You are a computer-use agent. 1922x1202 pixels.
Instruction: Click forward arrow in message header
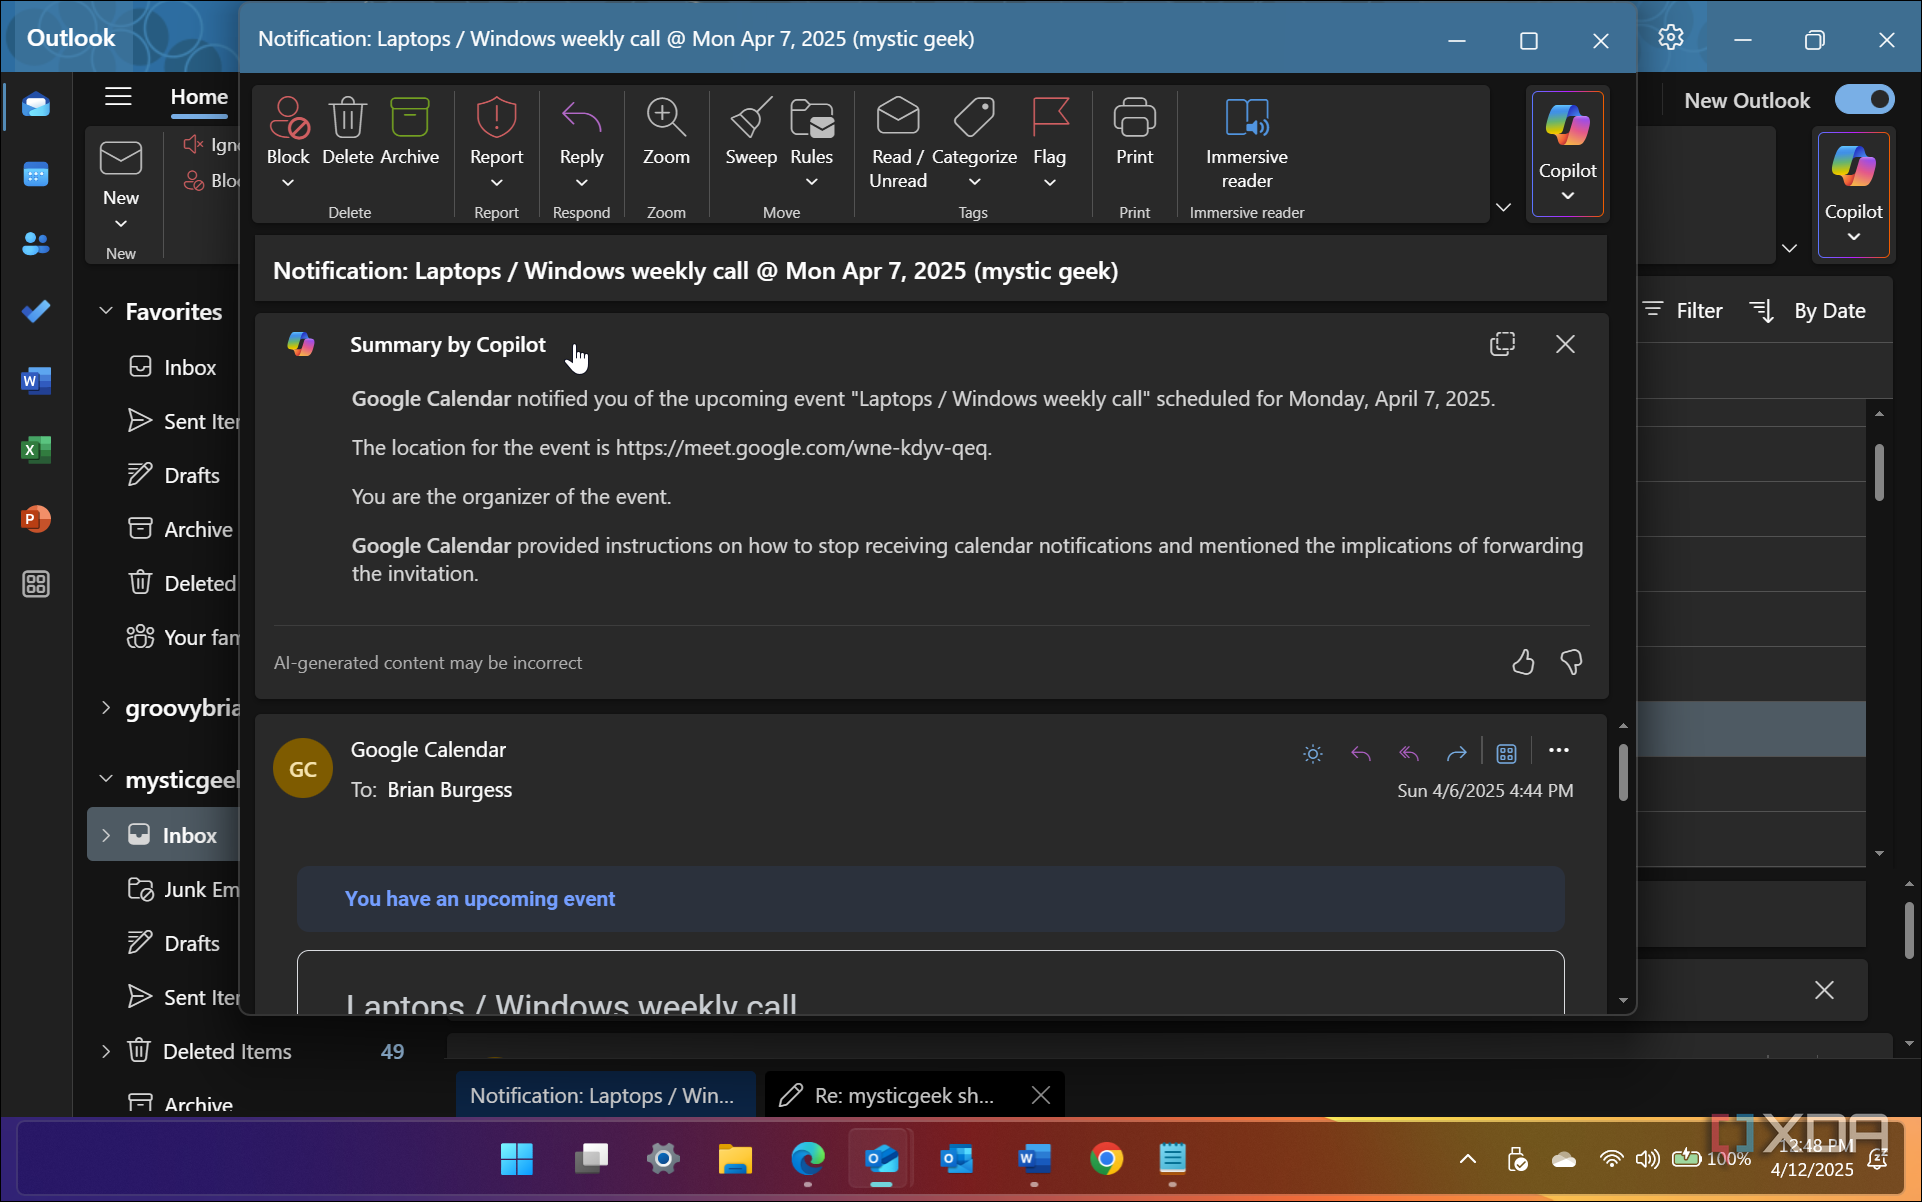(x=1456, y=753)
